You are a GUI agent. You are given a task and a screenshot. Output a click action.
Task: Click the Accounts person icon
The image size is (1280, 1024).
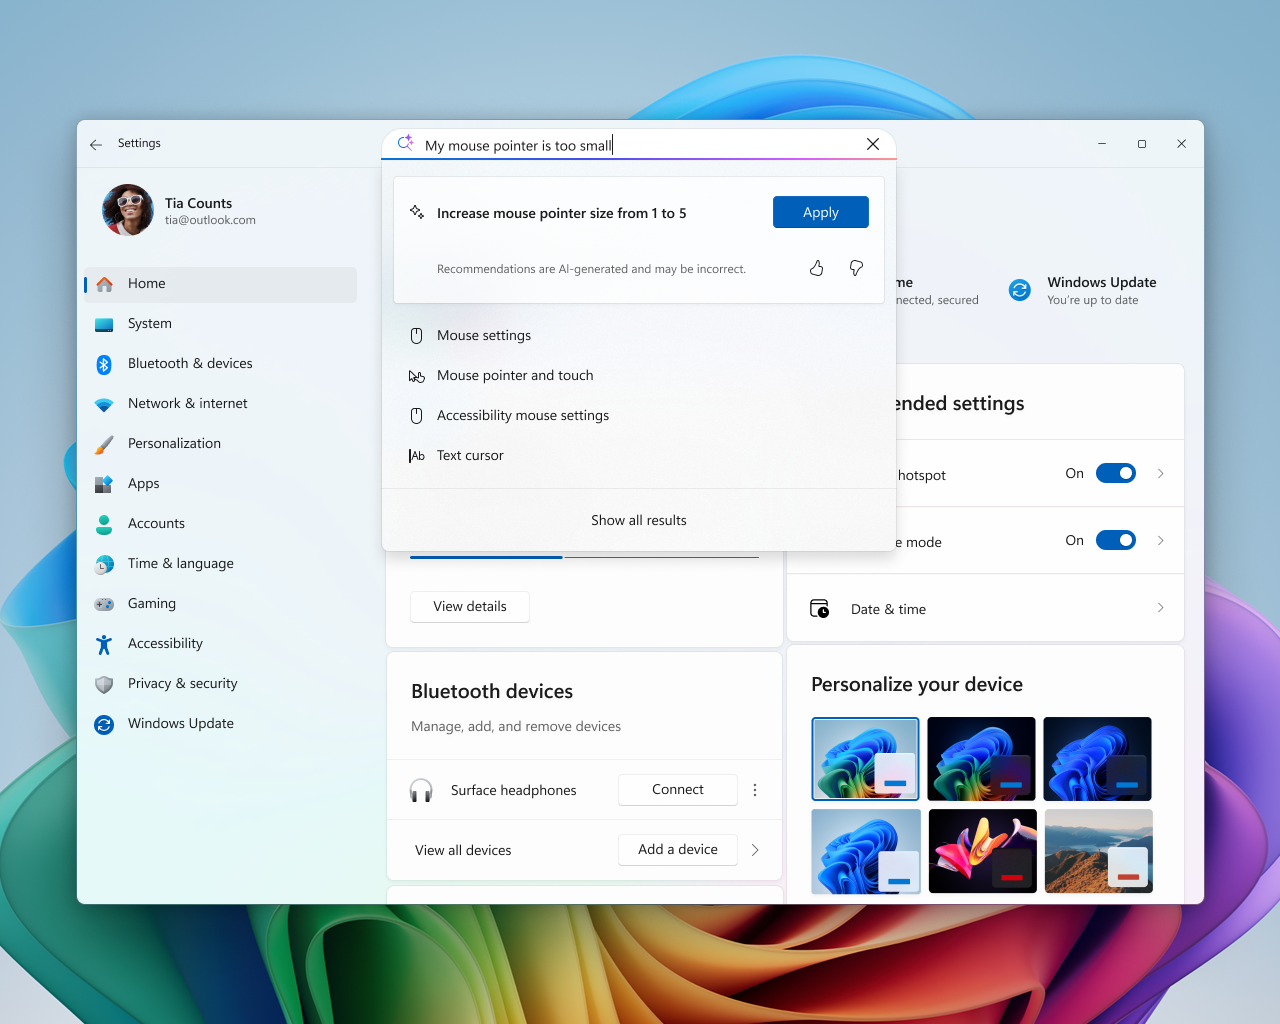pyautogui.click(x=104, y=524)
